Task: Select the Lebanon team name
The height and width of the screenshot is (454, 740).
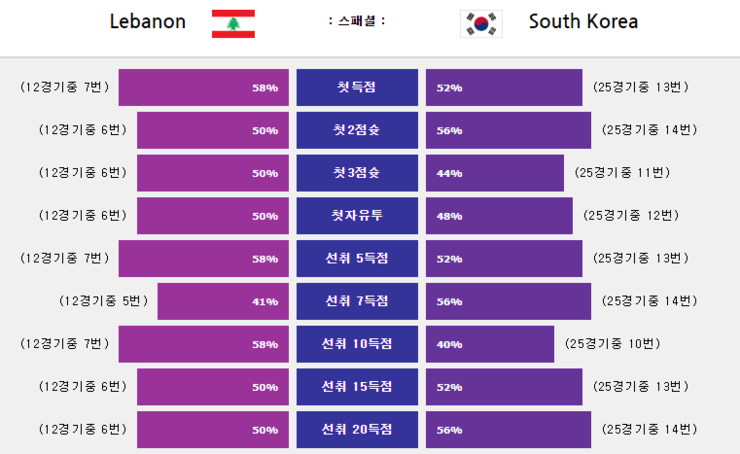Action: coord(148,22)
